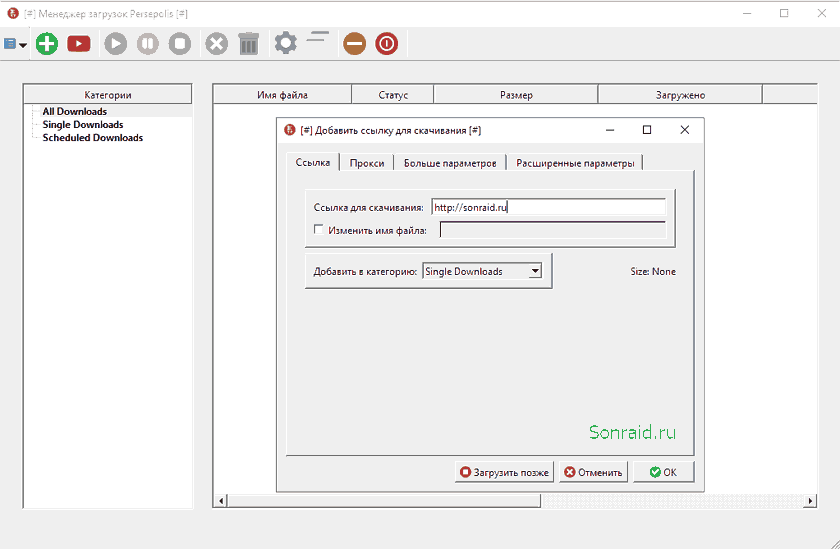
Task: Click the trash can delete icon
Action: point(249,43)
